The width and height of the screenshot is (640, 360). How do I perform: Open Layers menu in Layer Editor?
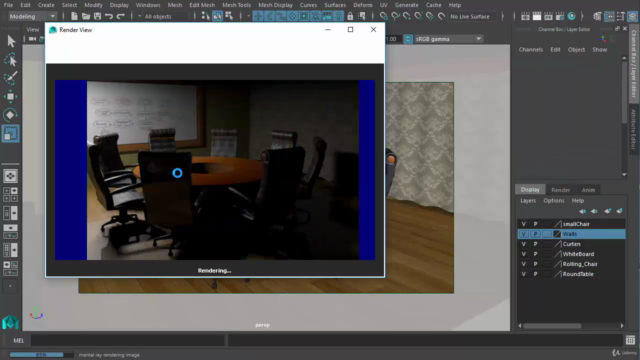pos(528,201)
